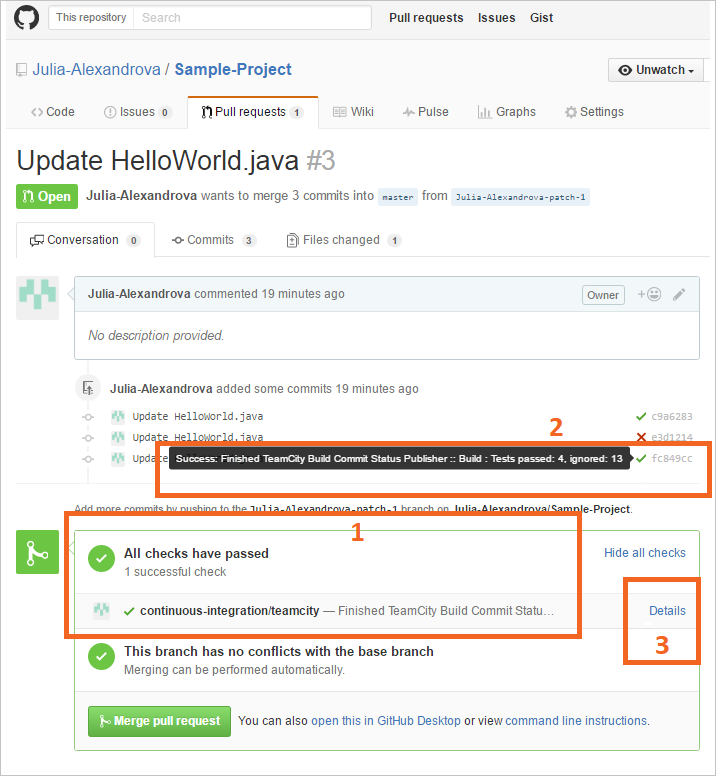Switch to the repository Issues tab
Viewport: 716px width, 776px height.
click(138, 112)
